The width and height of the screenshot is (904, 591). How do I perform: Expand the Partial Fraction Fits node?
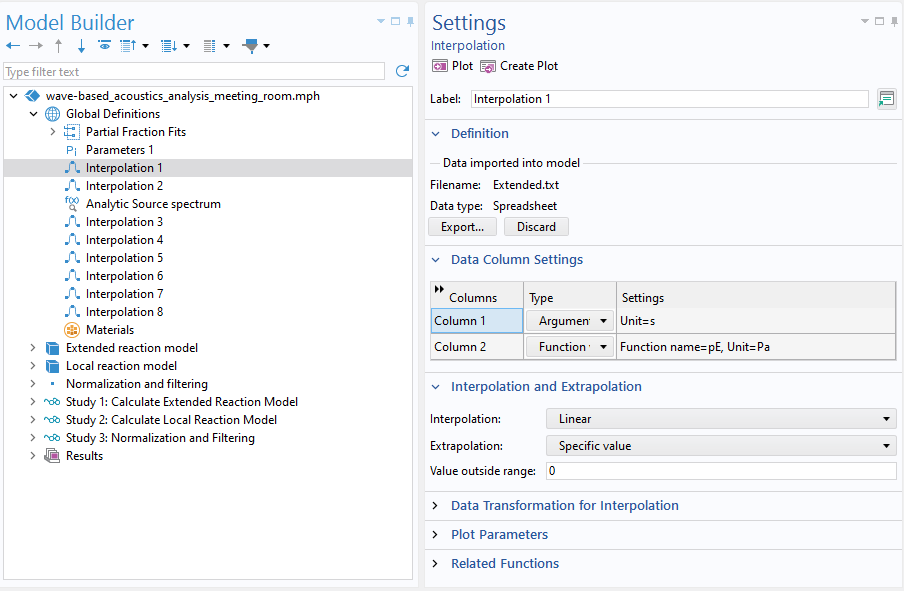52,131
